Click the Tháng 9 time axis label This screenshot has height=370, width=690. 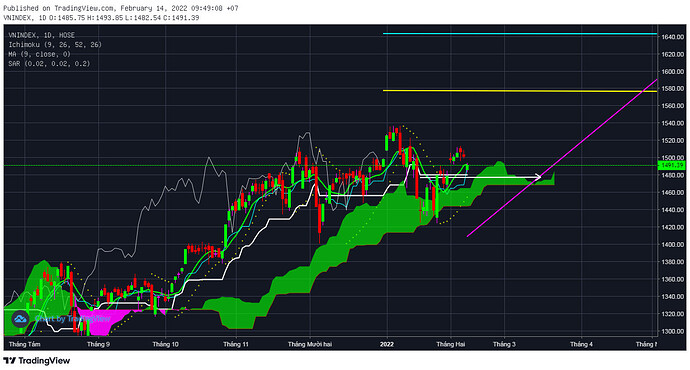(99, 344)
